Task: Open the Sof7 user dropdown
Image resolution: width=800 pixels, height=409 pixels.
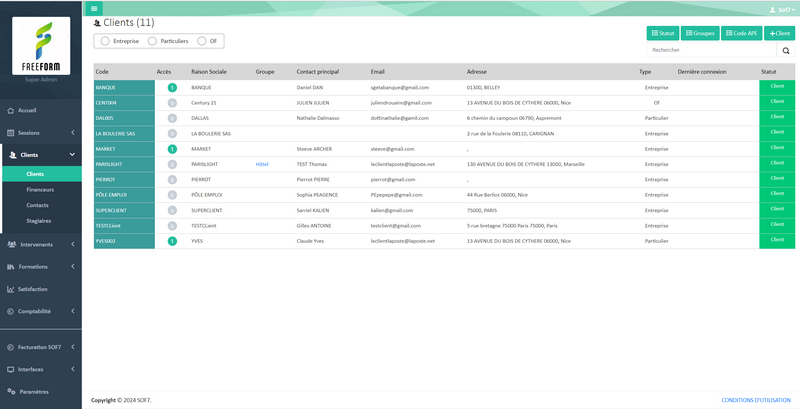Action: point(778,8)
